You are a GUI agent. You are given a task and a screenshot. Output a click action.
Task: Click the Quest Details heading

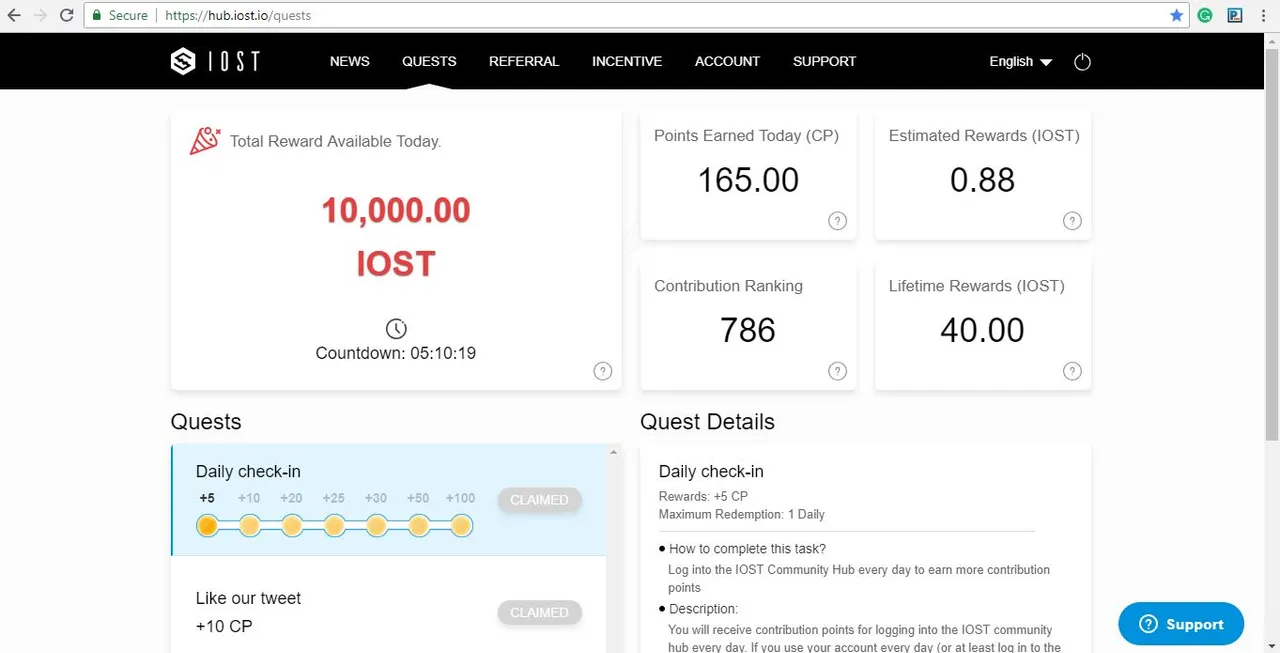coord(707,422)
